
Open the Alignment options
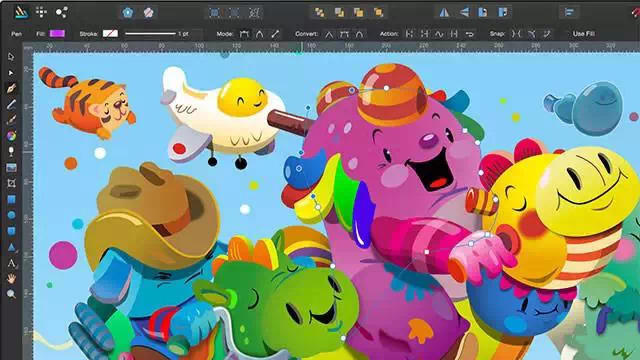tap(569, 13)
